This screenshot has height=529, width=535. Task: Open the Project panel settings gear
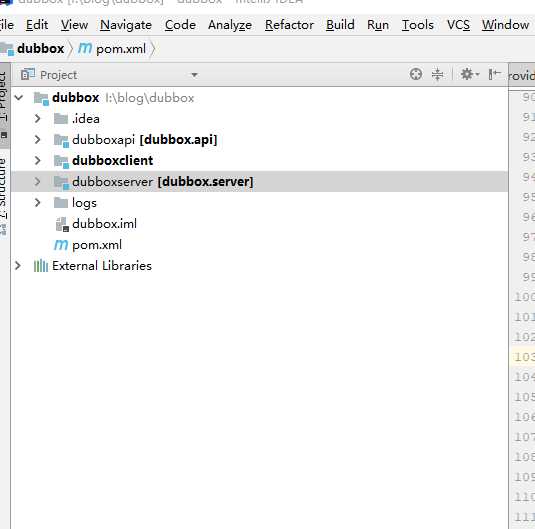click(469, 74)
